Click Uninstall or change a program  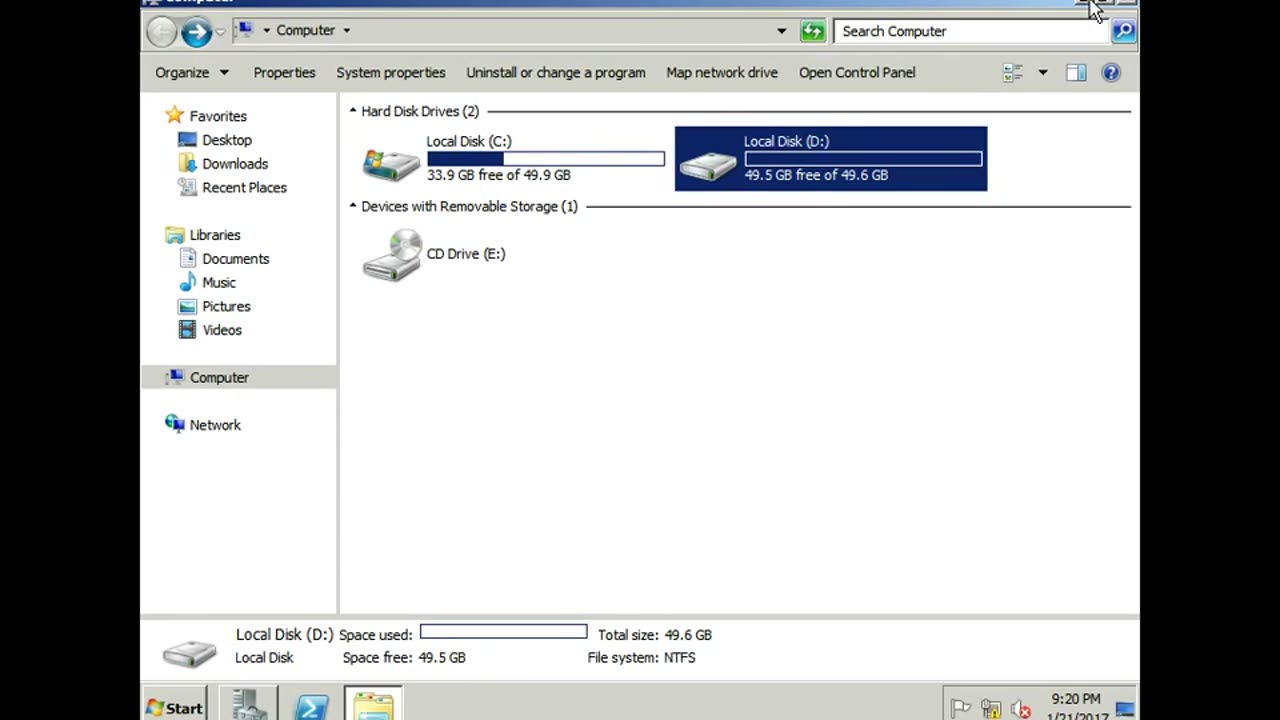556,72
